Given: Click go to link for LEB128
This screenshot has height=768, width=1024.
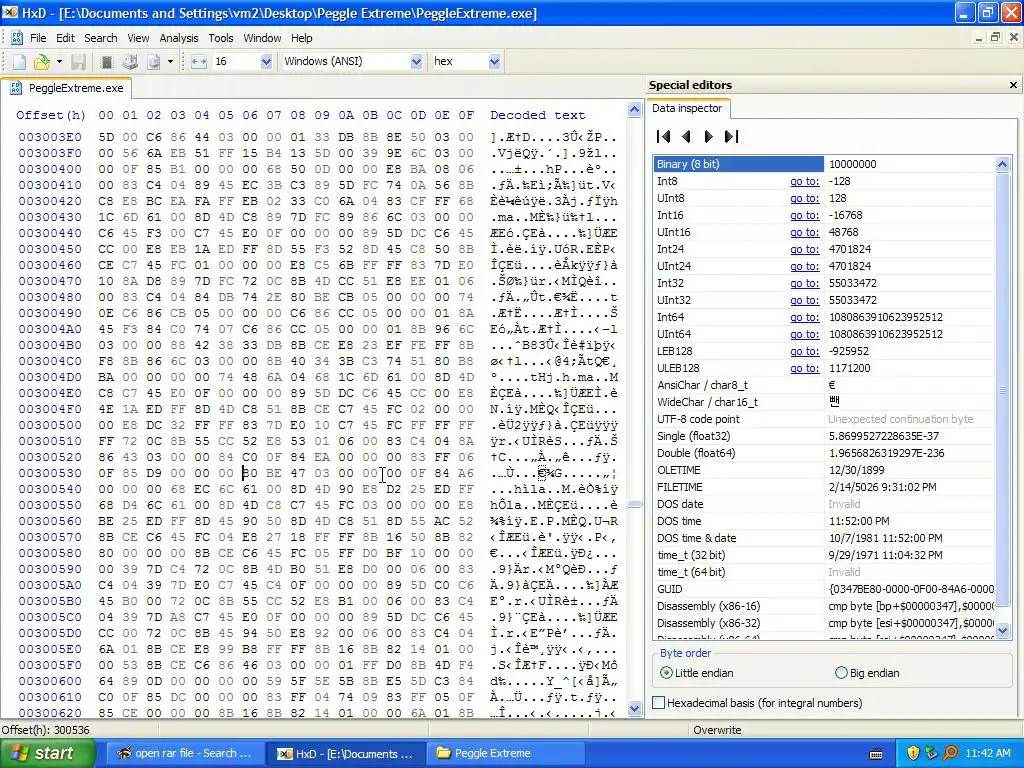Looking at the screenshot, I should coord(805,351).
